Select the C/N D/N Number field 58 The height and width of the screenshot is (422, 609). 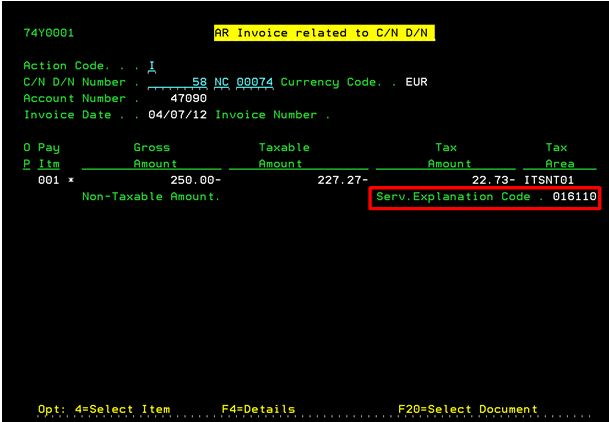(x=177, y=82)
